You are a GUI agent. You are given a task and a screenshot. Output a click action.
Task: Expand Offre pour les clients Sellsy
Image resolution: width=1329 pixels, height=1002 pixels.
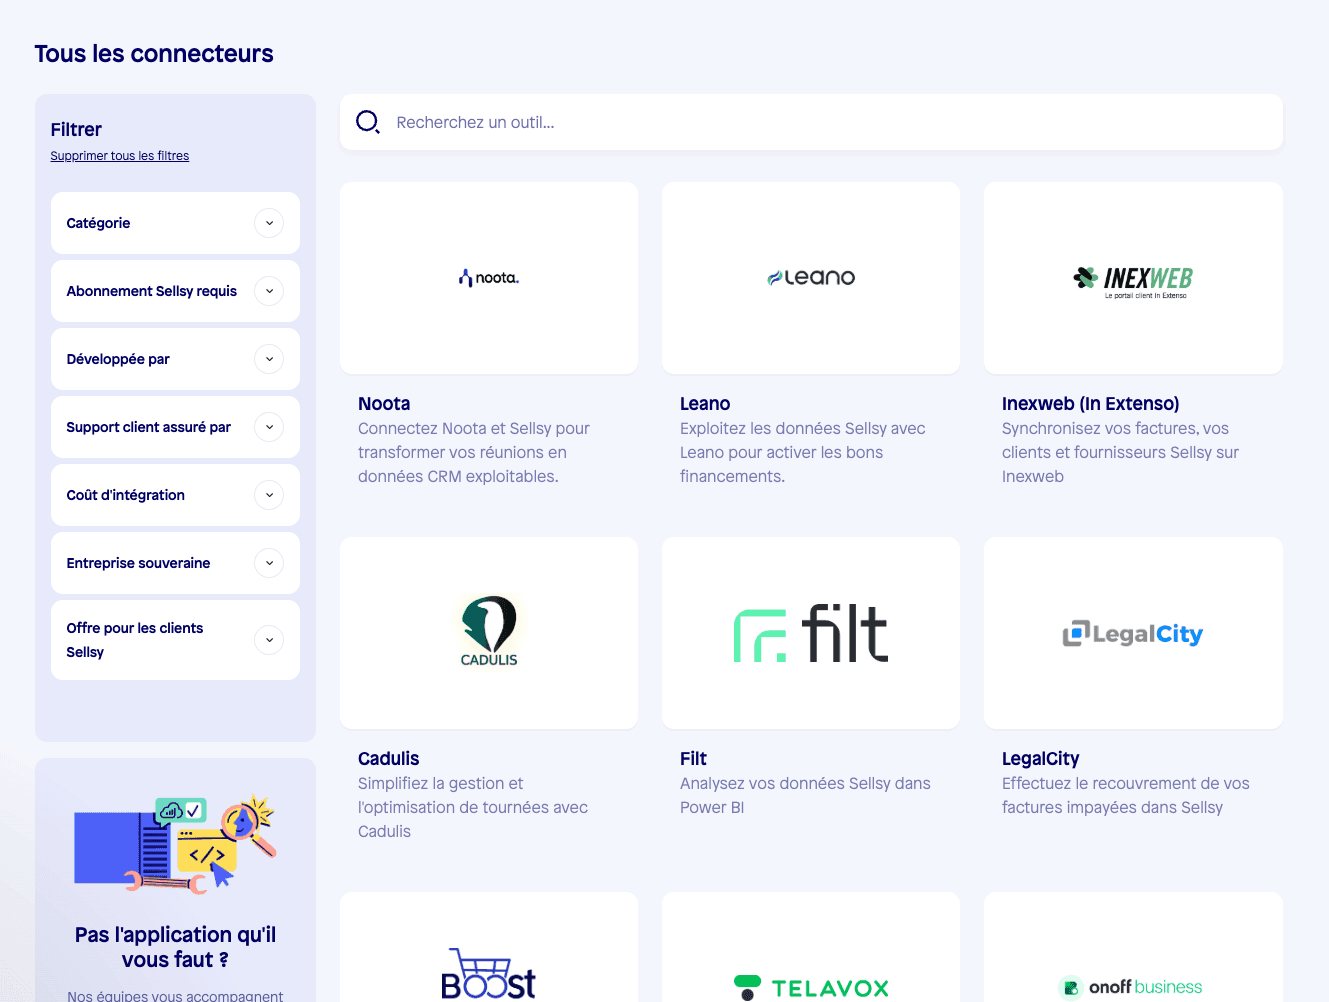coord(175,639)
